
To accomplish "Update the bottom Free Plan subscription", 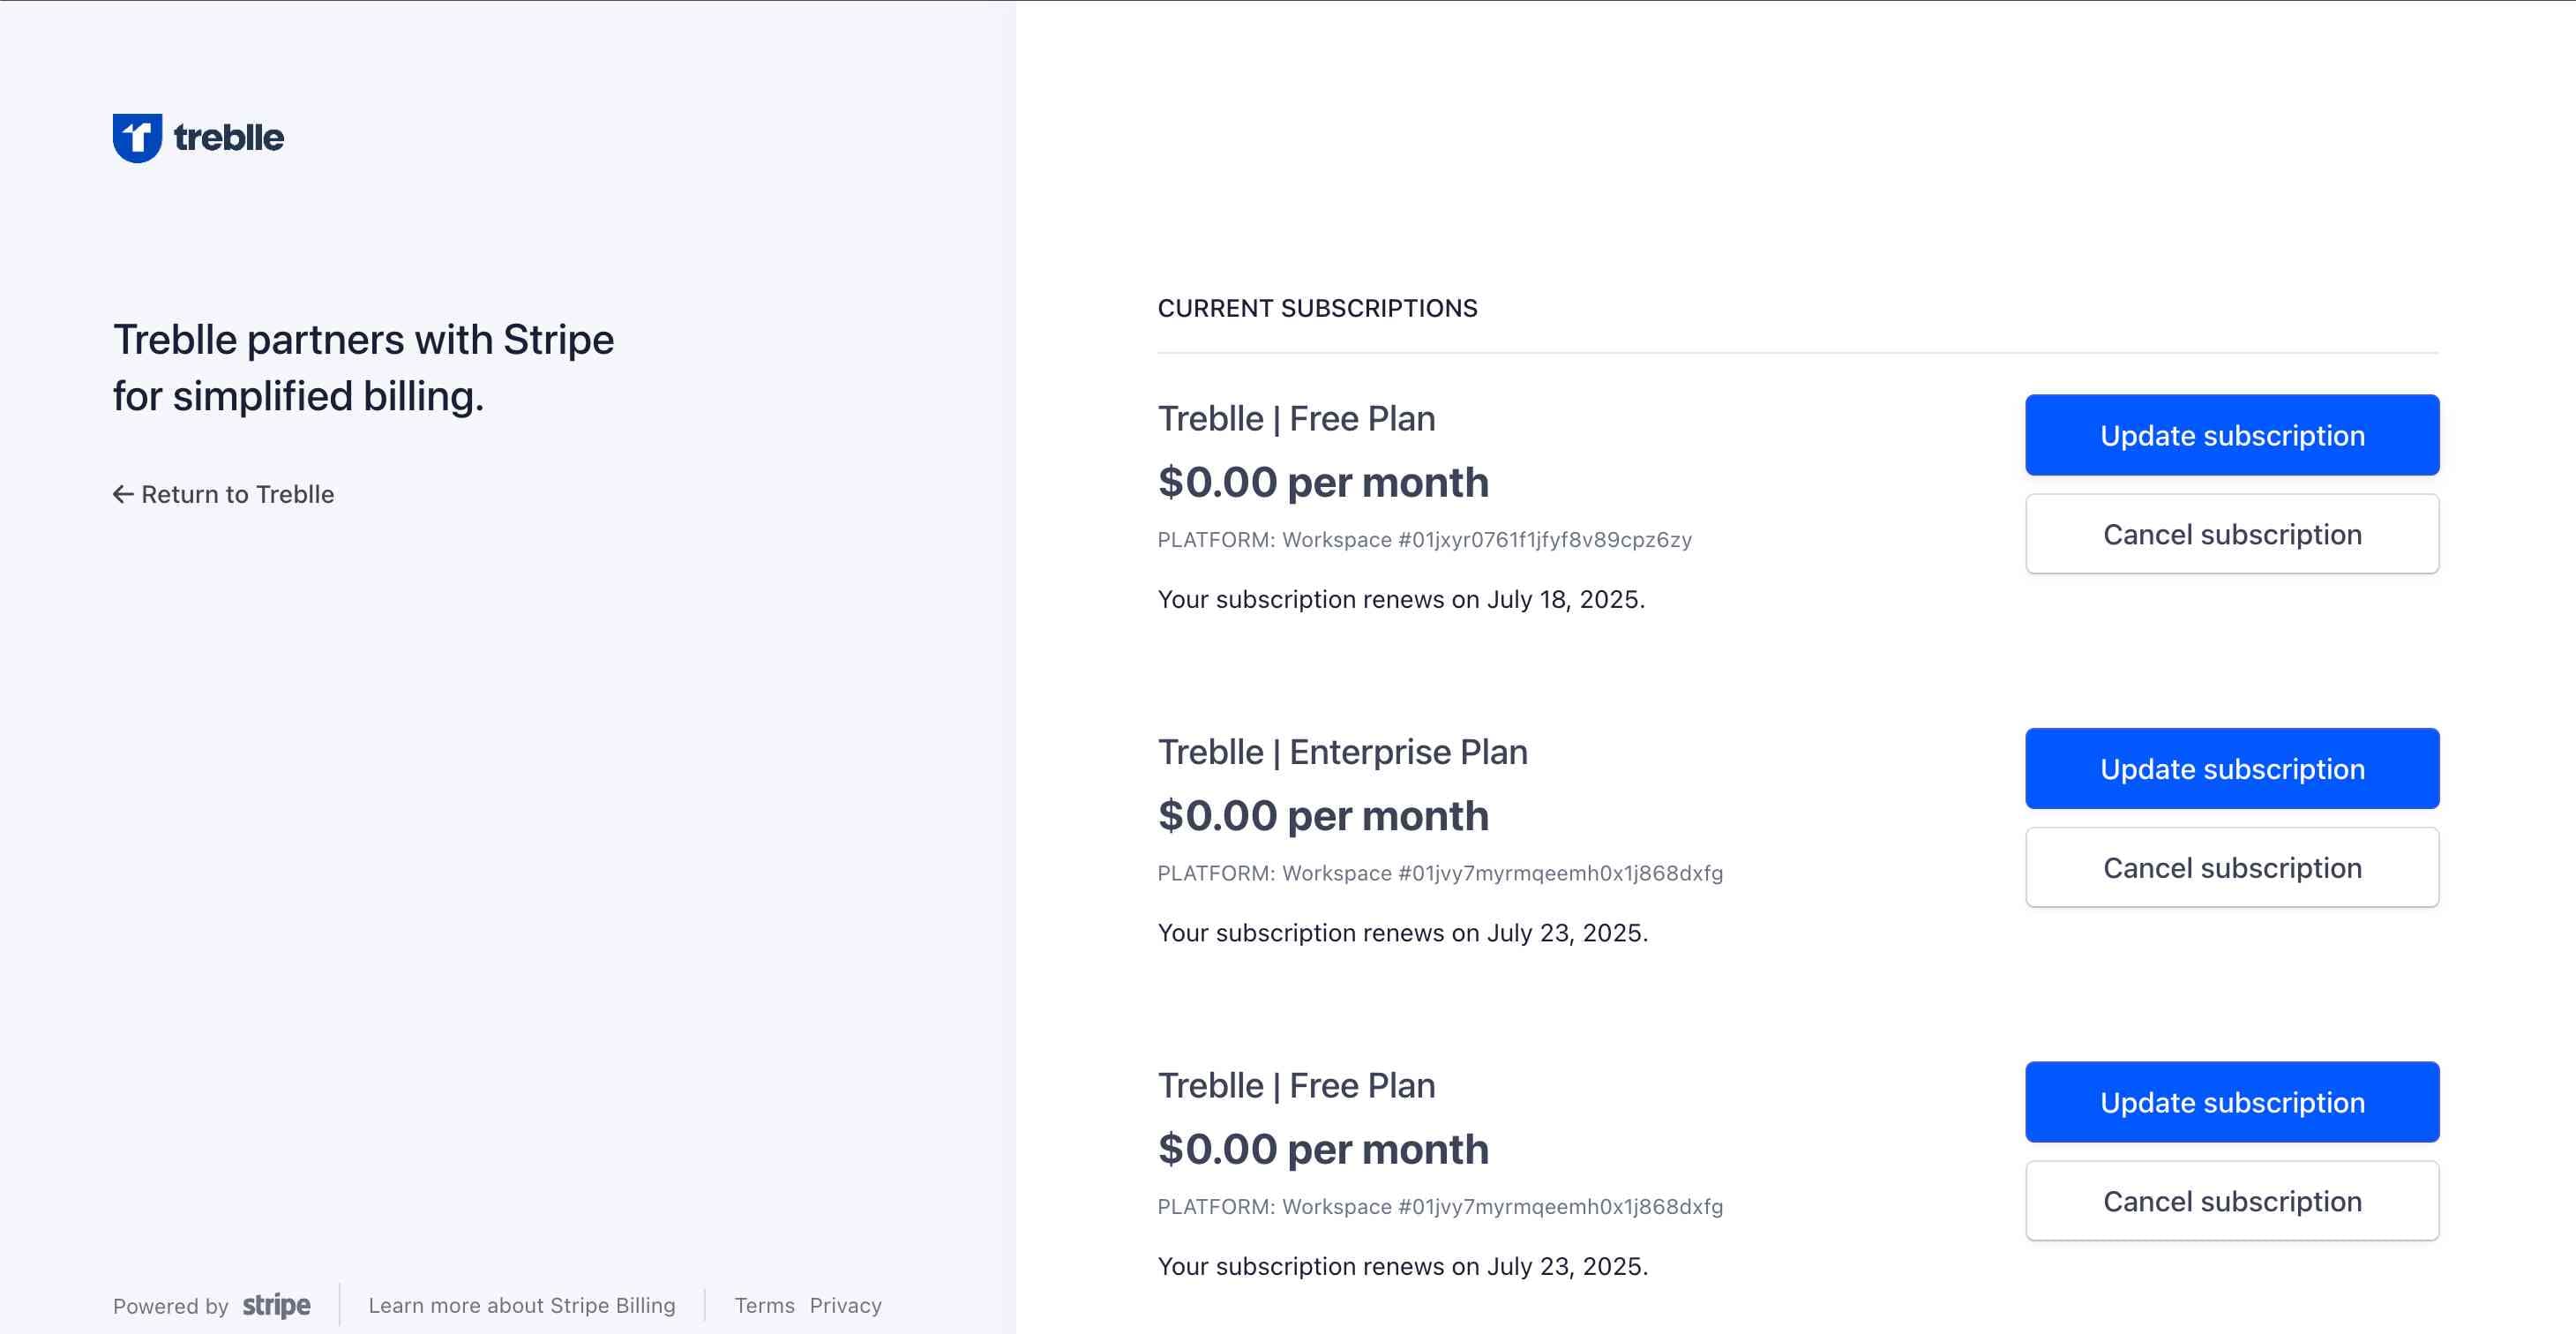I will (2232, 1101).
